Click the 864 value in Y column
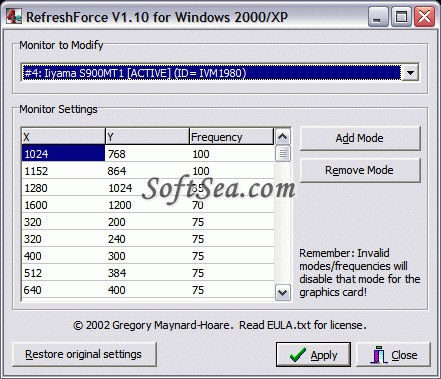The height and width of the screenshot is (379, 441). click(116, 171)
